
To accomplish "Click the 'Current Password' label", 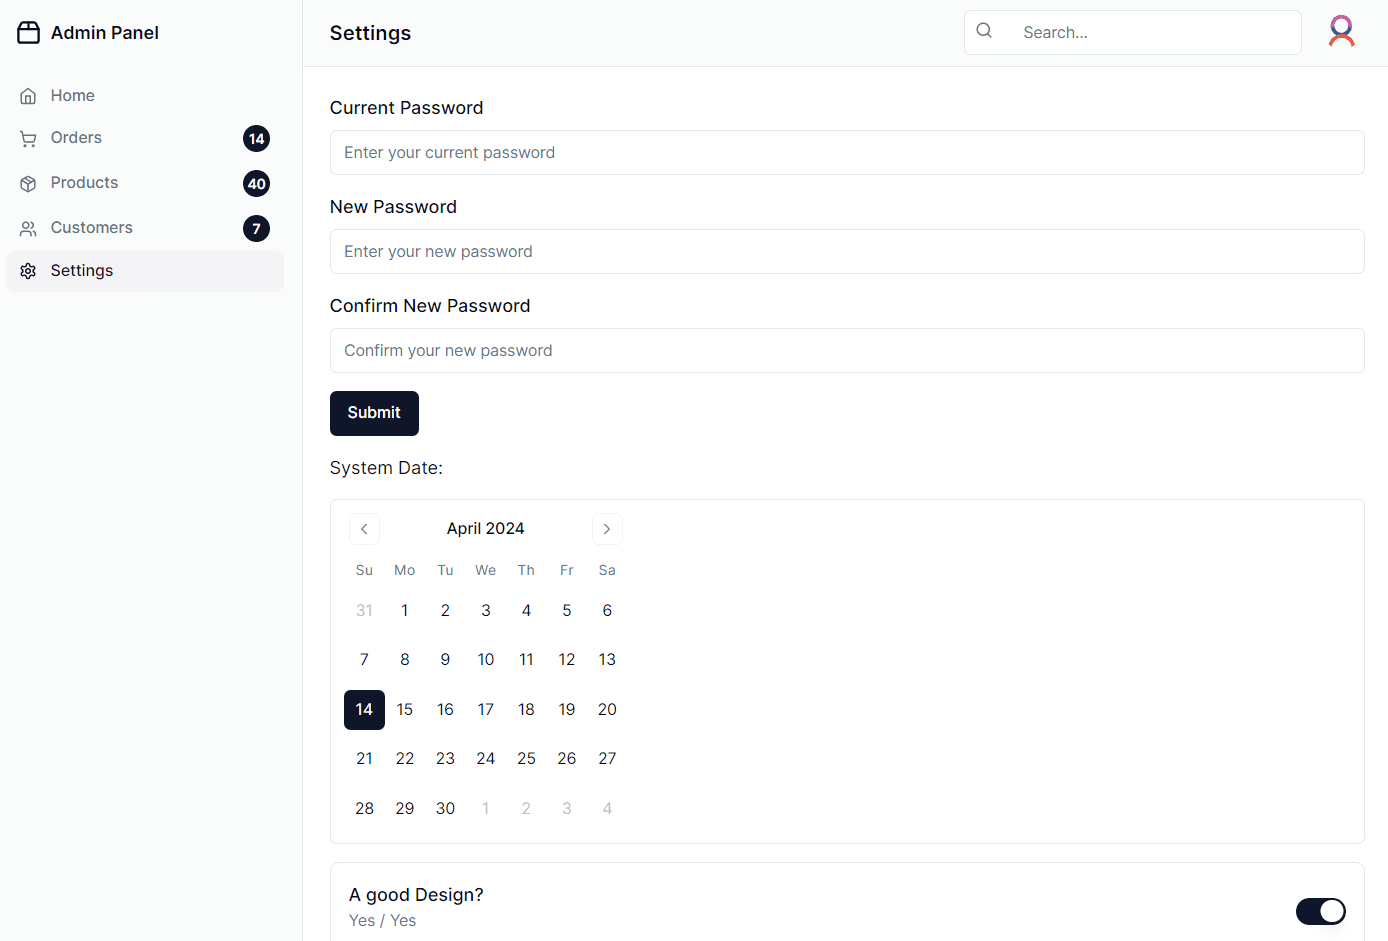I will (x=406, y=108).
